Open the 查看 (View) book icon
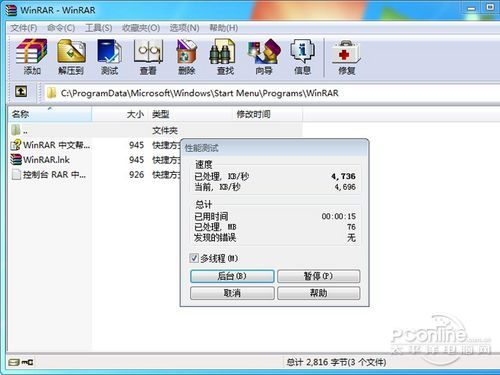Image resolution: width=500 pixels, height=375 pixels. (148, 57)
